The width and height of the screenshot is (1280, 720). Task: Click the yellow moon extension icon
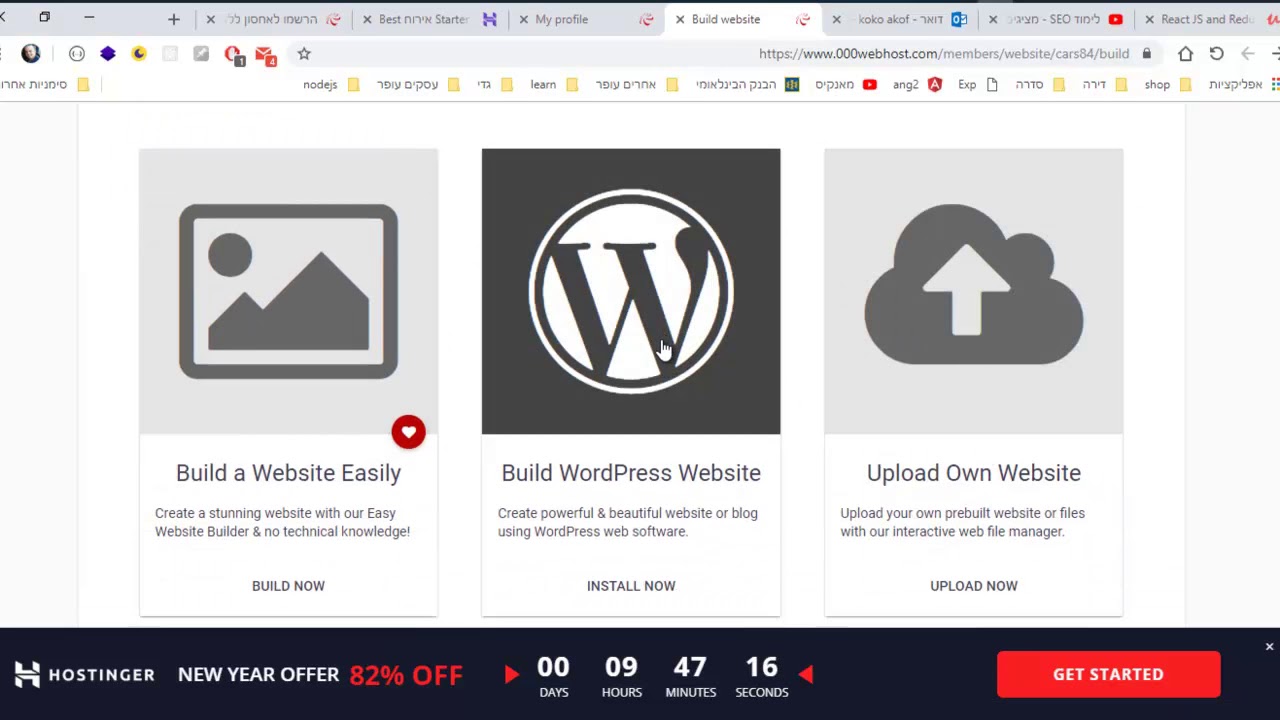[x=139, y=54]
